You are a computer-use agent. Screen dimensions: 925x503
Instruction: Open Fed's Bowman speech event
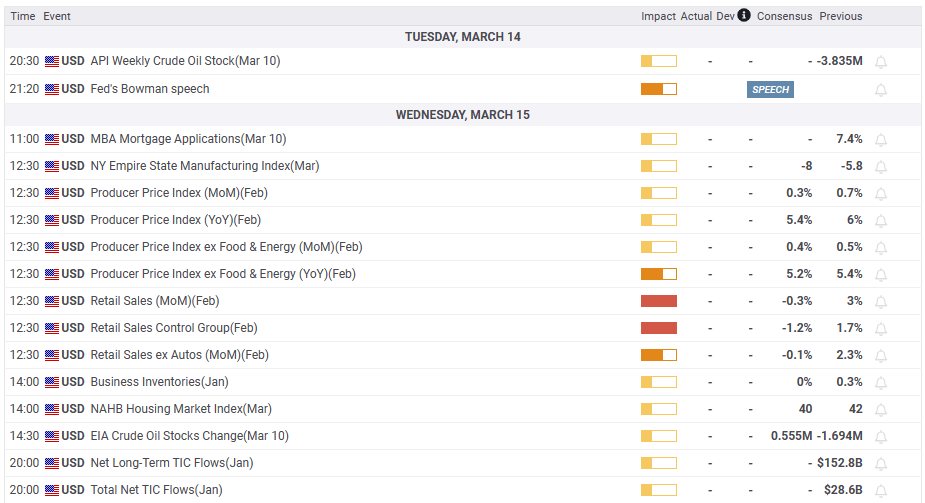click(150, 89)
